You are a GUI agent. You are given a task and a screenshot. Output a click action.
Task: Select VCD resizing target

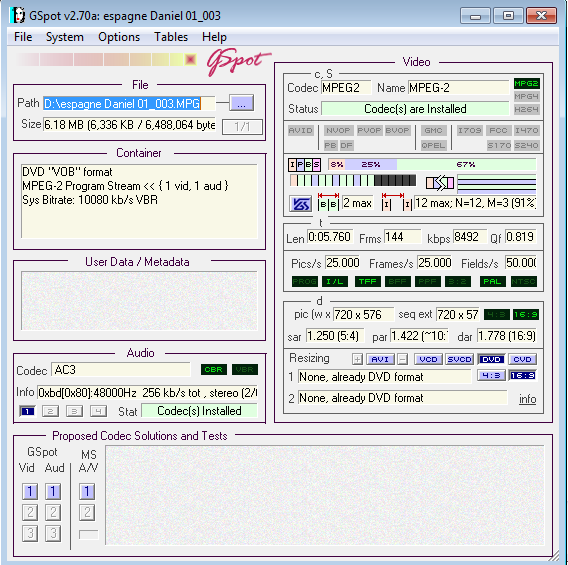click(x=428, y=359)
